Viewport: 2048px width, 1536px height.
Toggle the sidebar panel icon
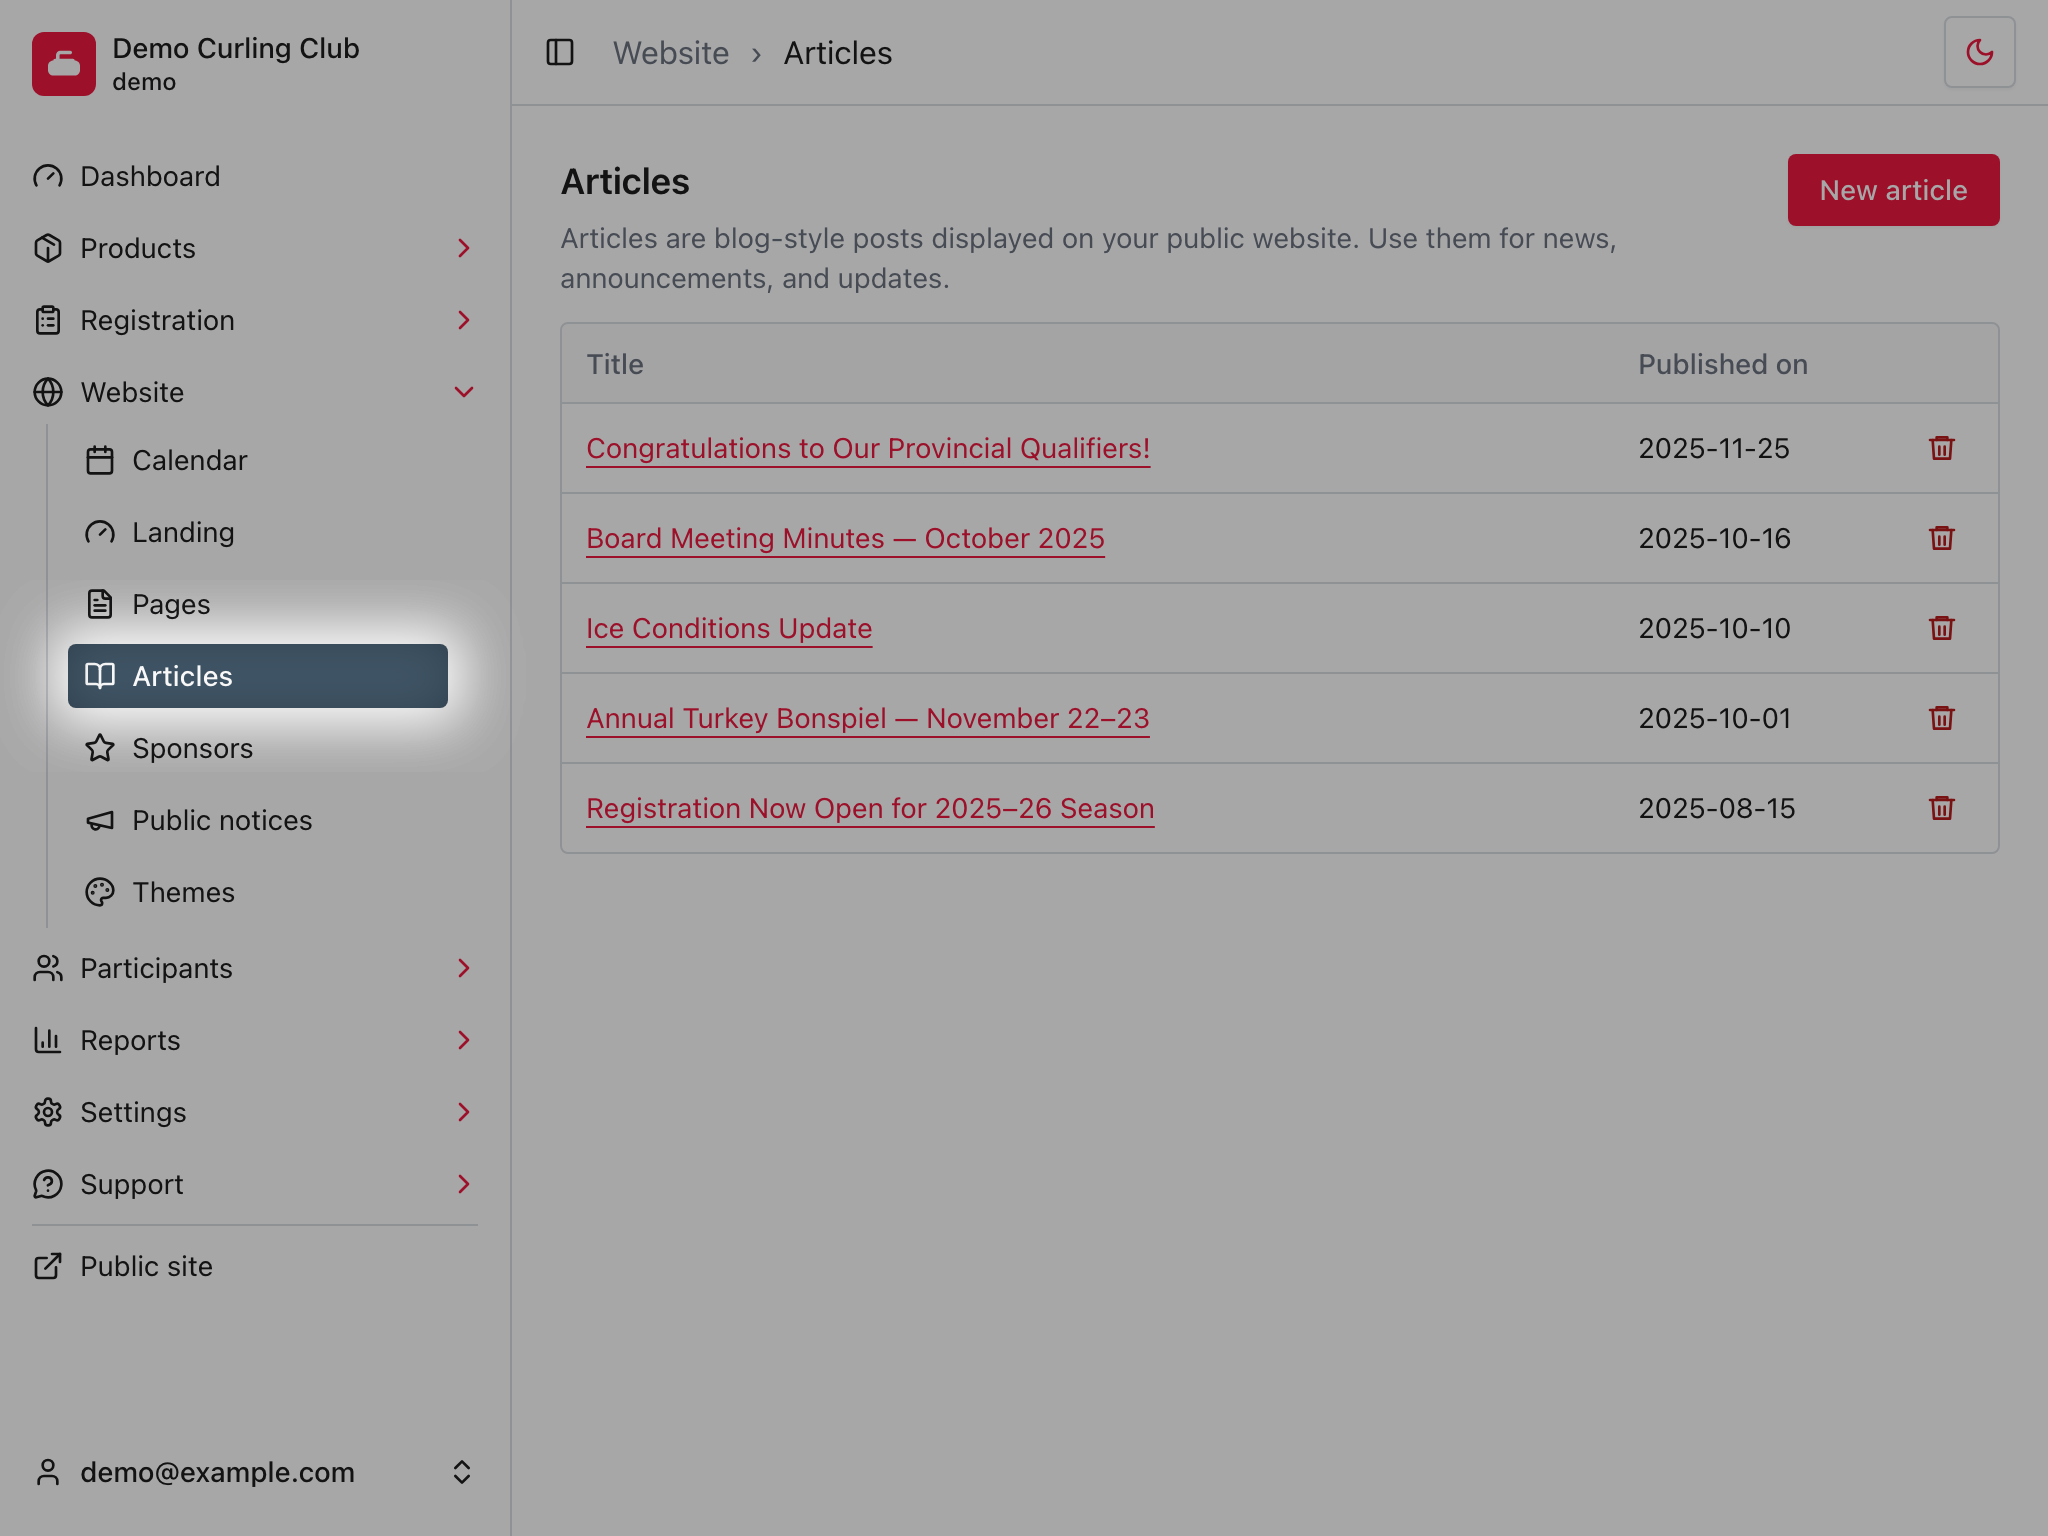(560, 52)
